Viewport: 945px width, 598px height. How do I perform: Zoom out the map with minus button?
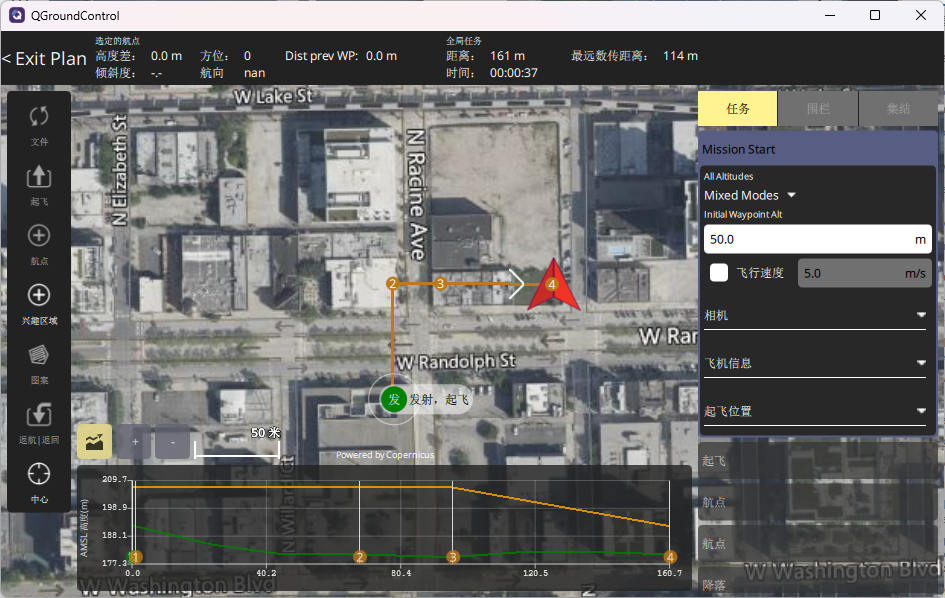click(x=172, y=442)
